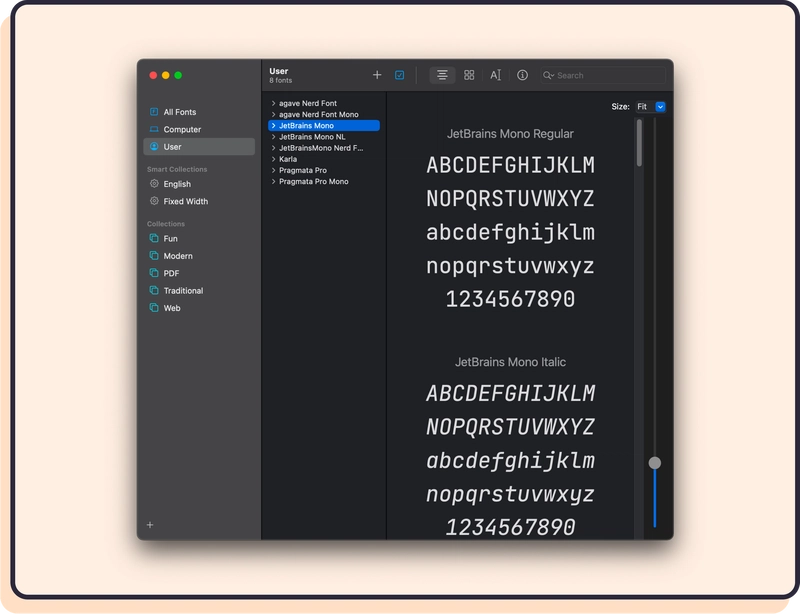Open the Fixed Width smart collection

click(x=199, y=201)
